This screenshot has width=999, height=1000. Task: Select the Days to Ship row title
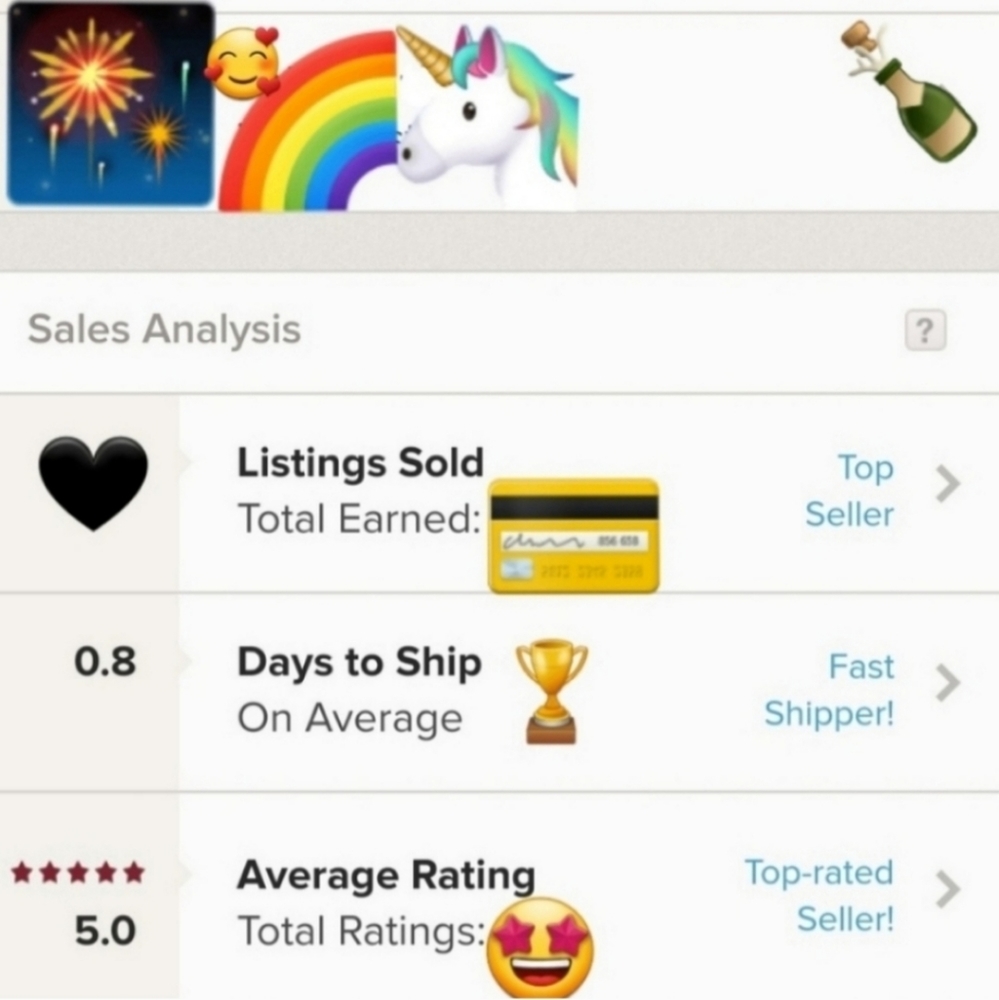[x=359, y=663]
